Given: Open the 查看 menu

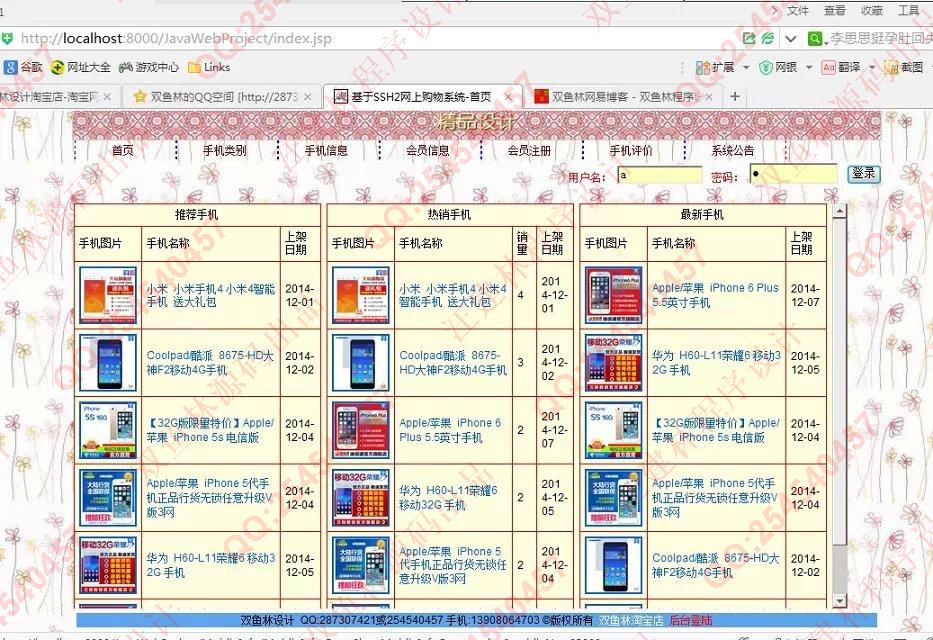Looking at the screenshot, I should tap(834, 10).
